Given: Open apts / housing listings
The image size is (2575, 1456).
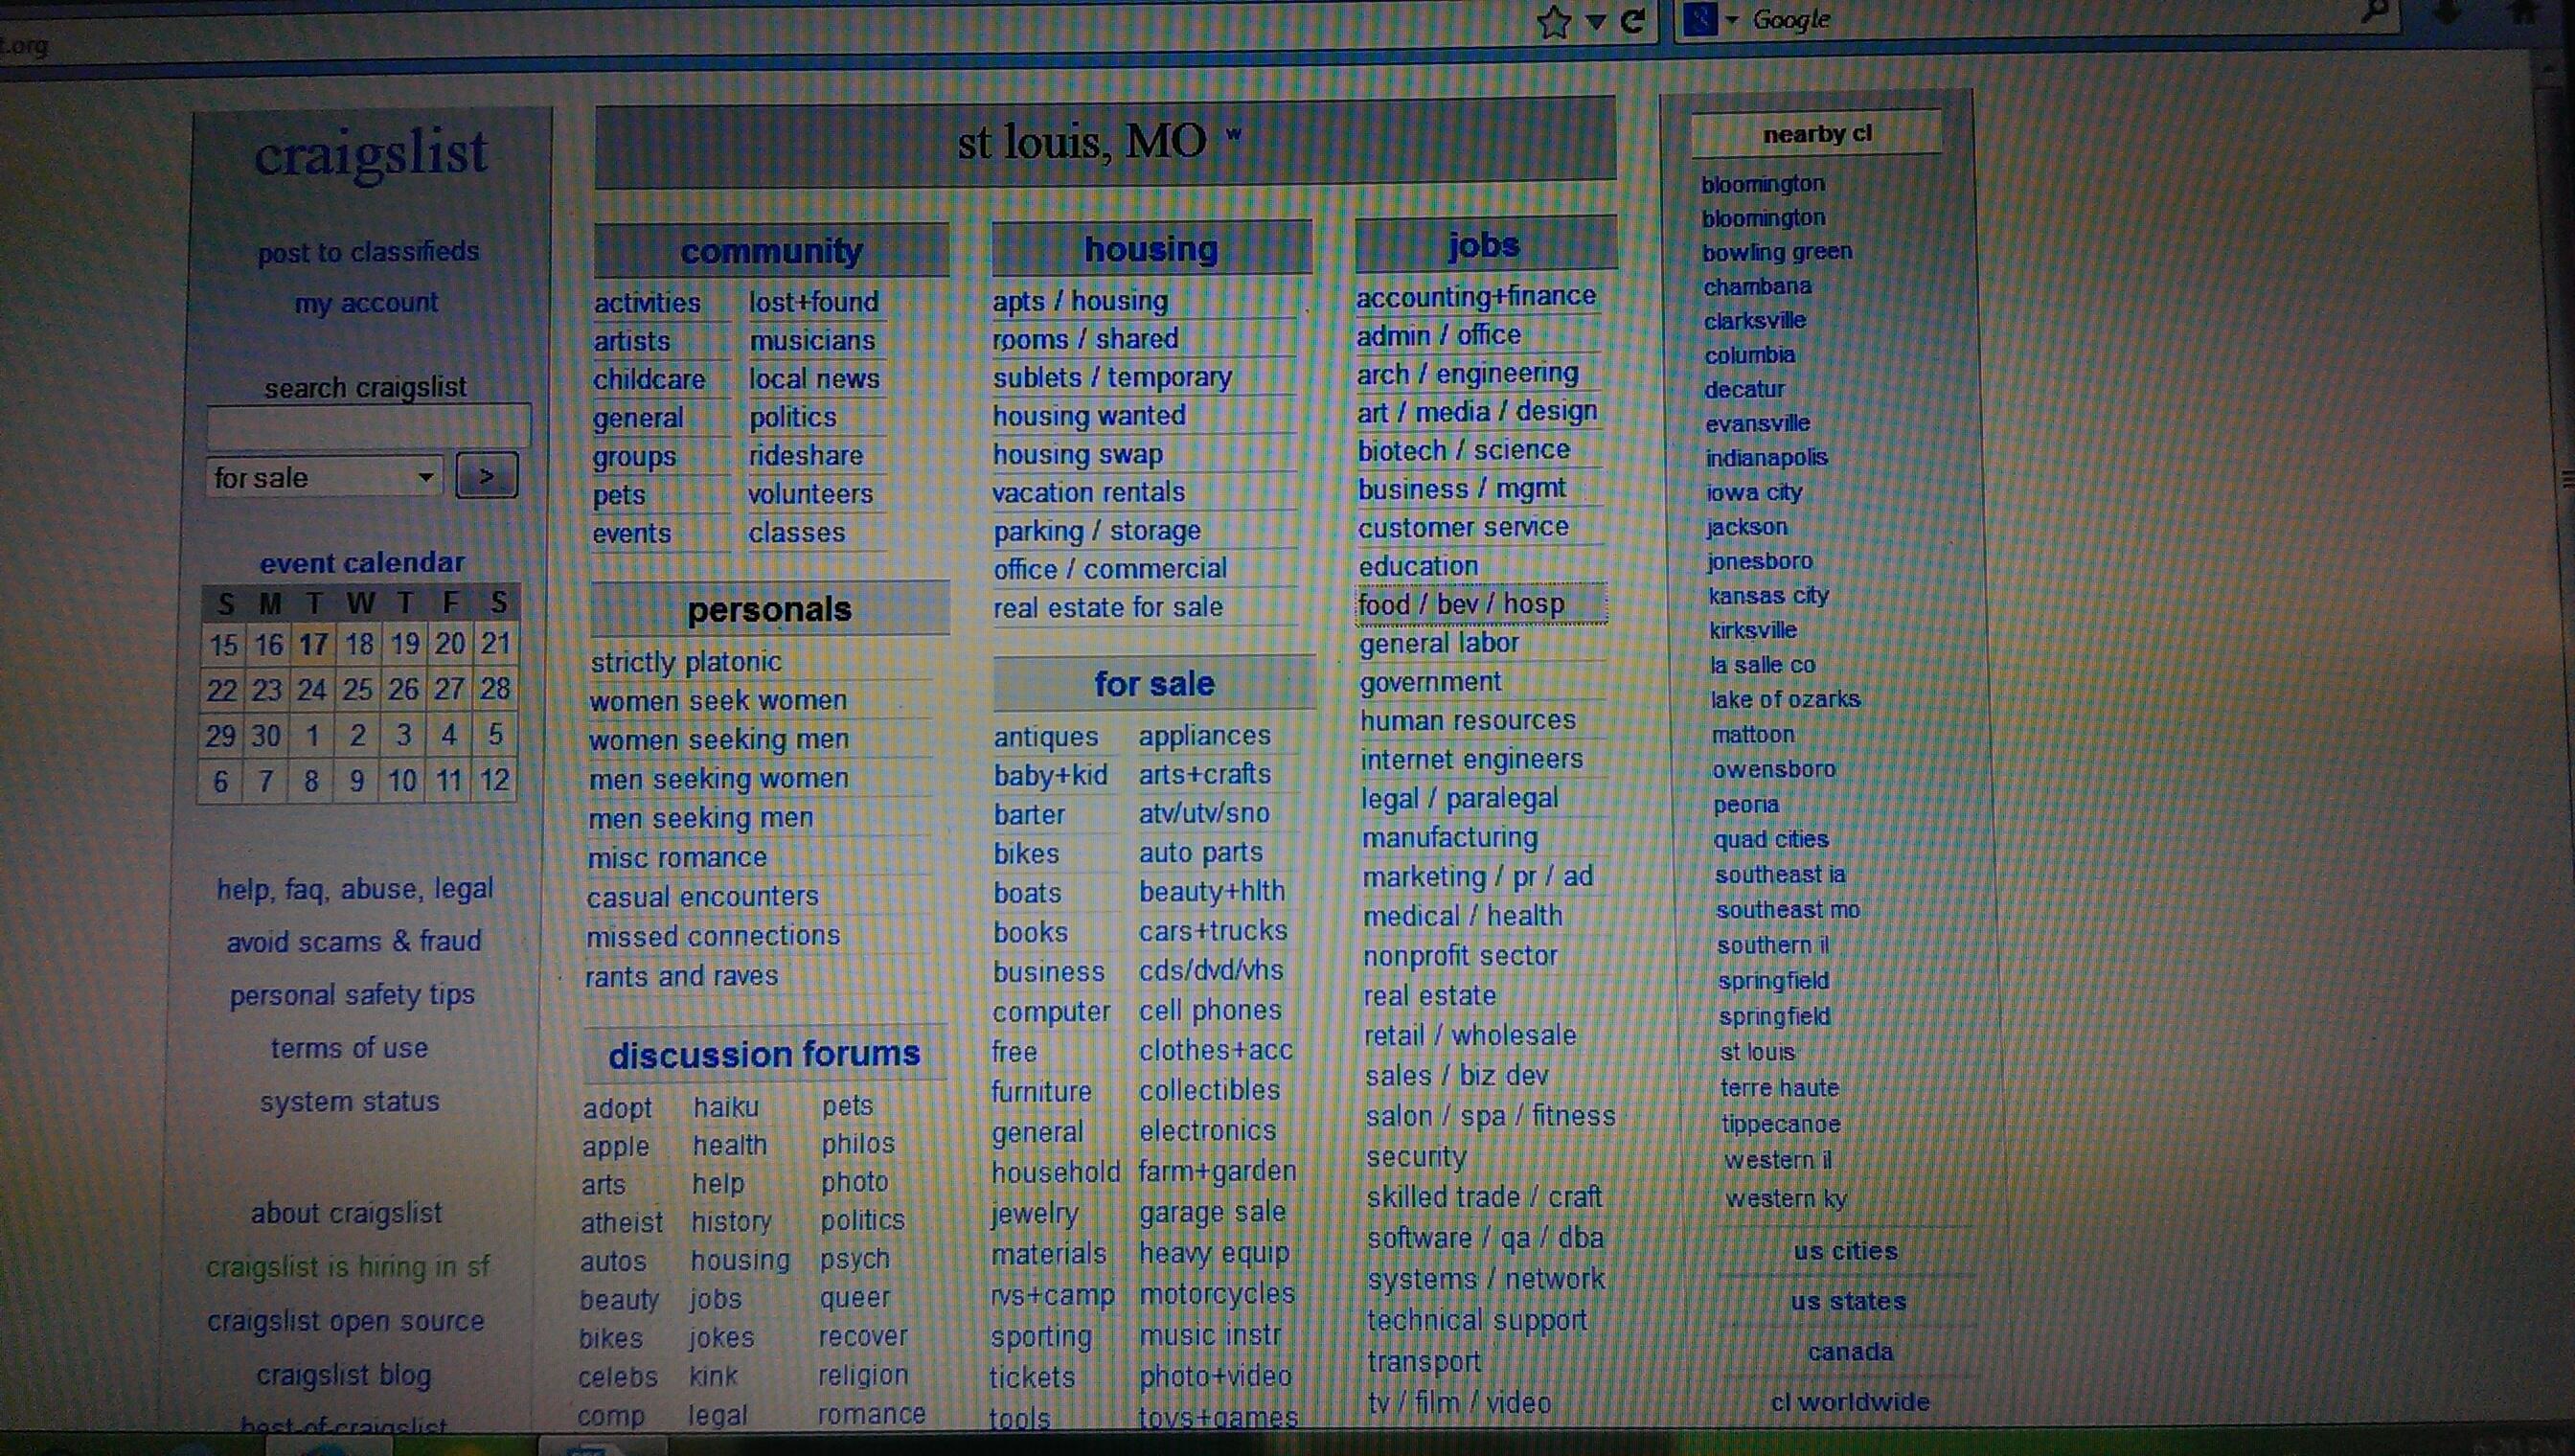Looking at the screenshot, I should coord(1080,301).
